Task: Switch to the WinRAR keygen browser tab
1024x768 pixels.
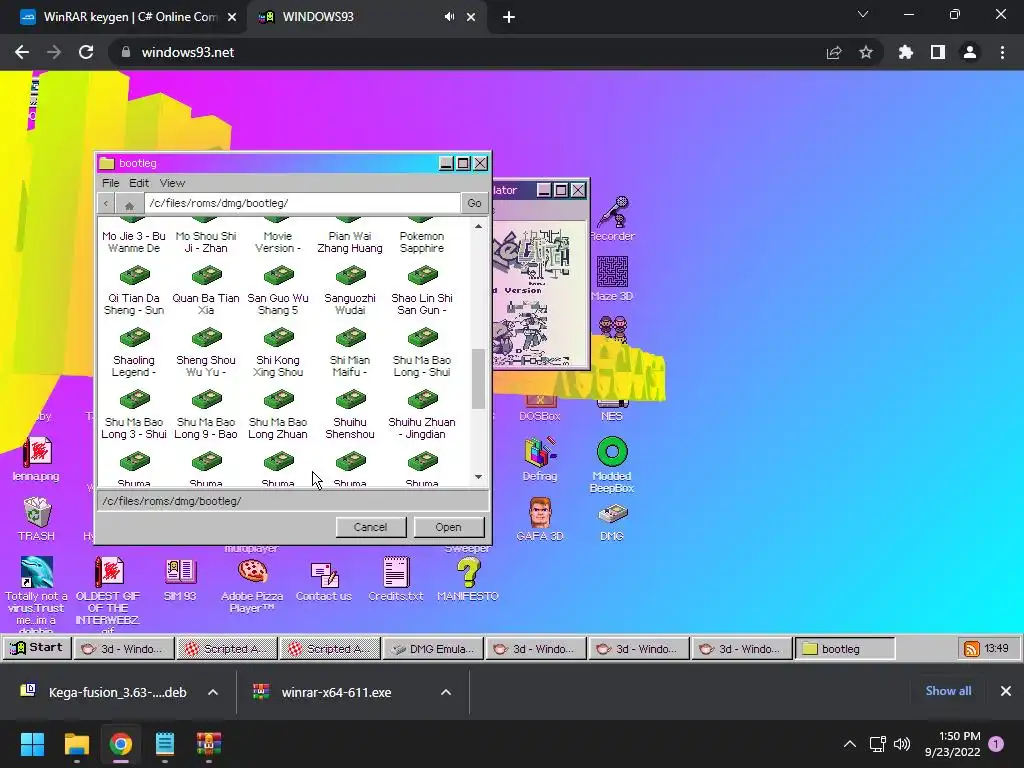Action: coord(129,17)
